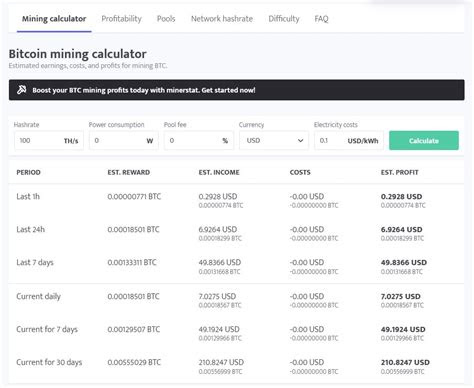This screenshot has width=474, height=388.
Task: Click income value 0.2928 USD
Action: coord(218,196)
